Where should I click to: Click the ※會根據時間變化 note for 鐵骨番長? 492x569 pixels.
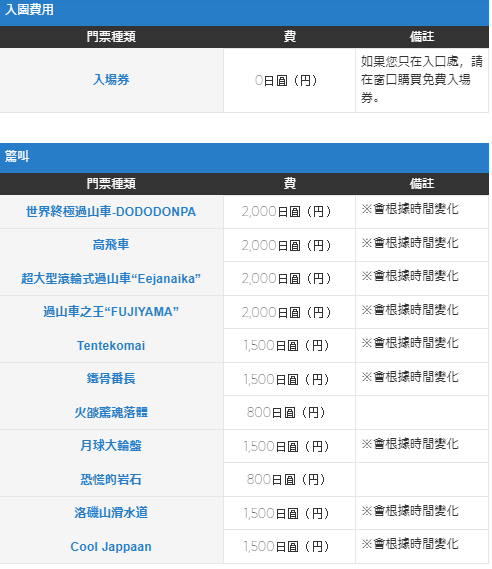410,377
